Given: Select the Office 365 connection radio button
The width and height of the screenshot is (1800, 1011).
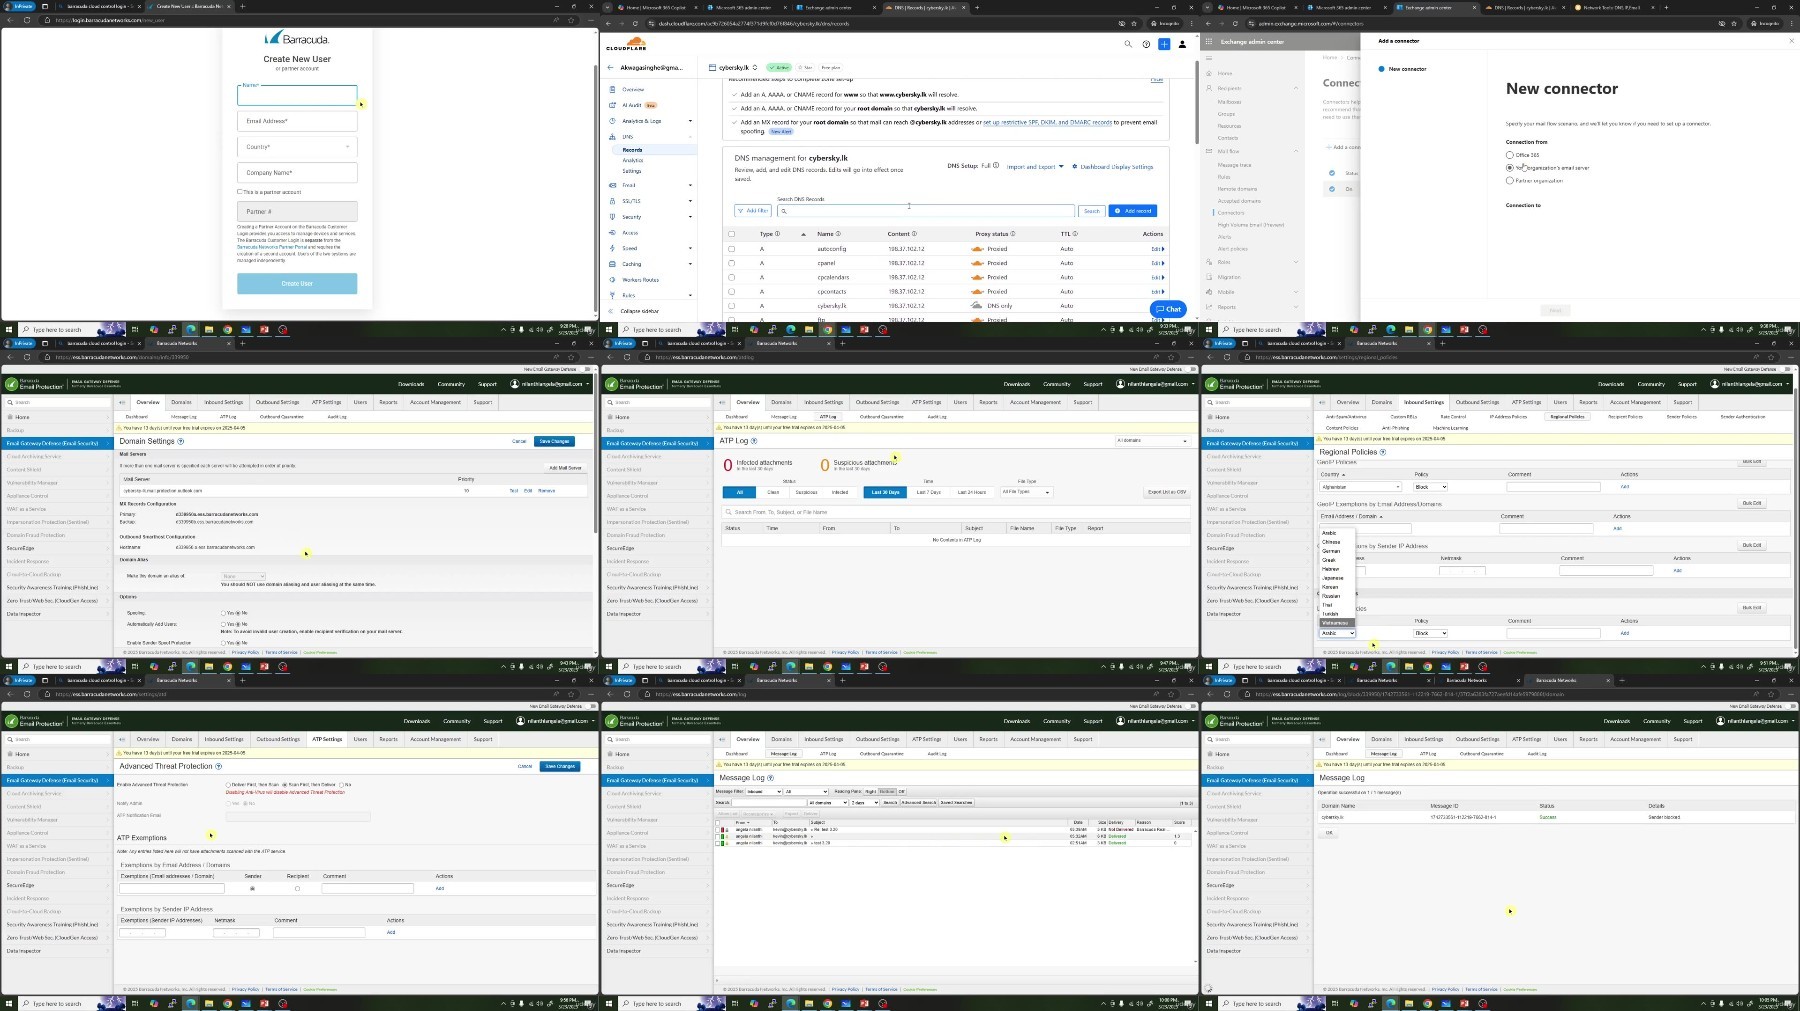Looking at the screenshot, I should click(1510, 155).
